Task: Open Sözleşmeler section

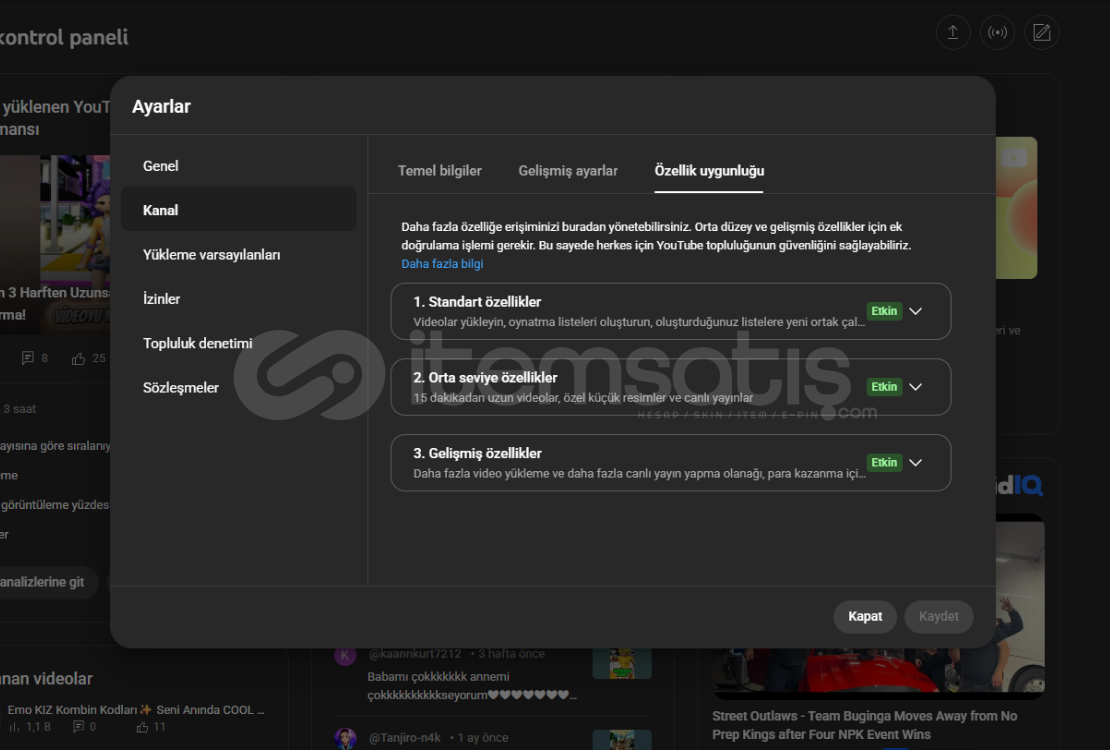Action: tap(180, 388)
